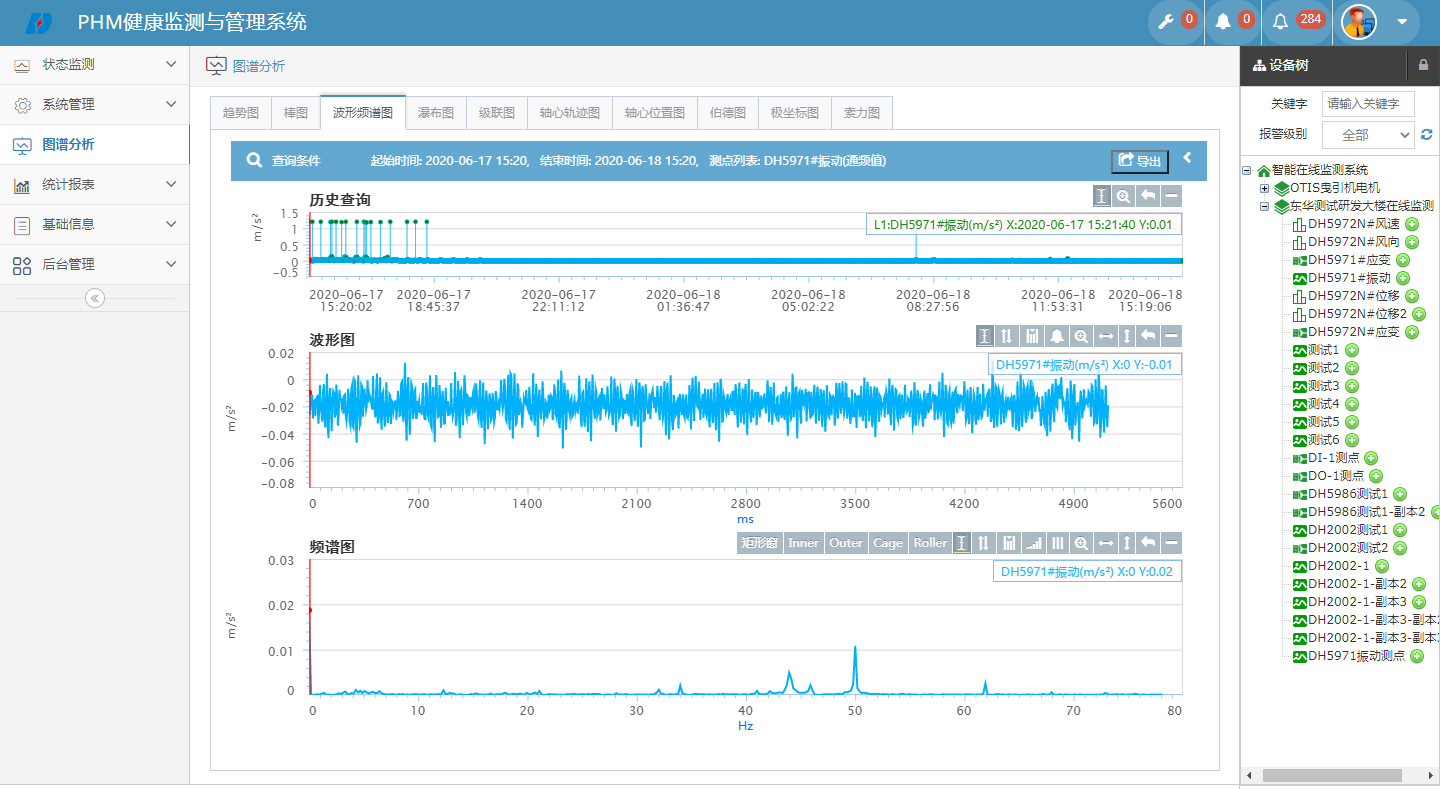1440x789 pixels.
Task: Open the bell notifications showing 284
Action: click(x=1298, y=22)
